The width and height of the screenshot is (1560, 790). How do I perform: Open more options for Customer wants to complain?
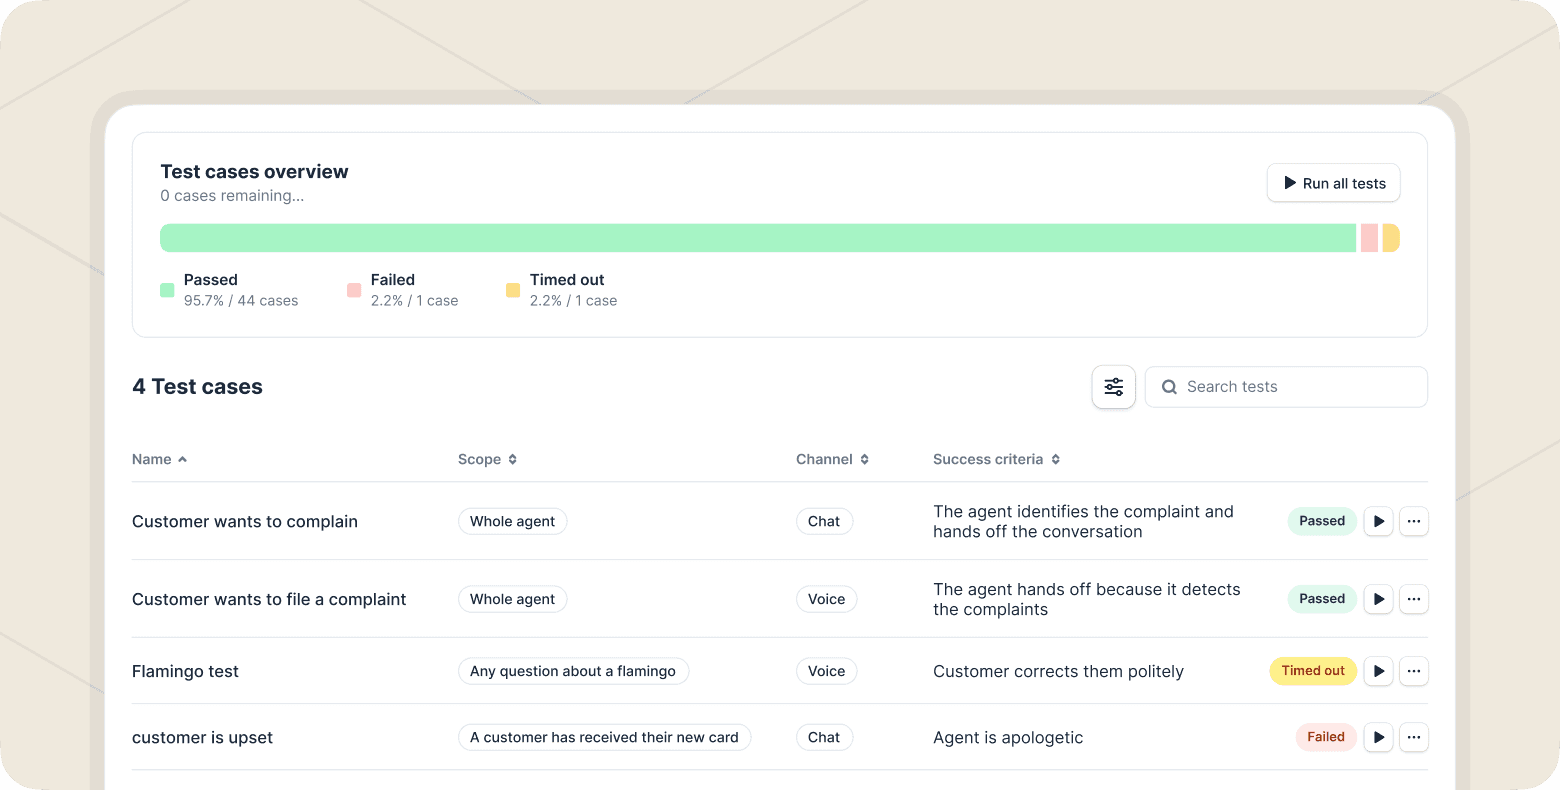1413,521
